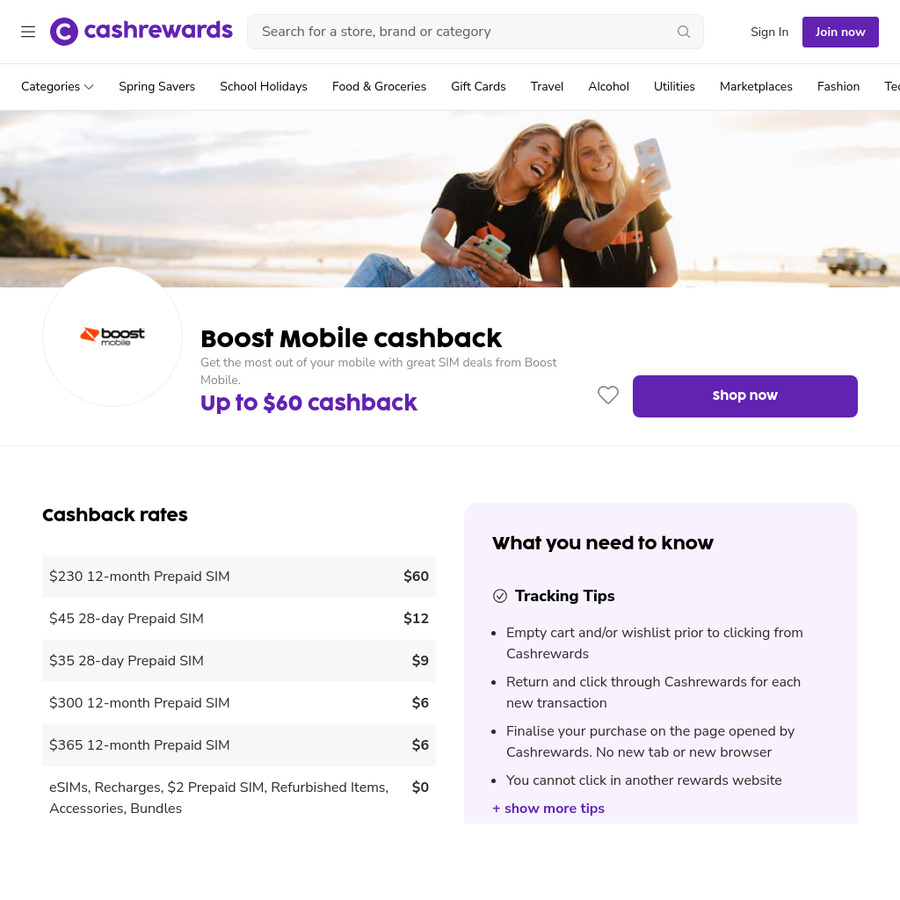The width and height of the screenshot is (900, 900).
Task: Open the Spring Savers menu item
Action: pos(157,87)
